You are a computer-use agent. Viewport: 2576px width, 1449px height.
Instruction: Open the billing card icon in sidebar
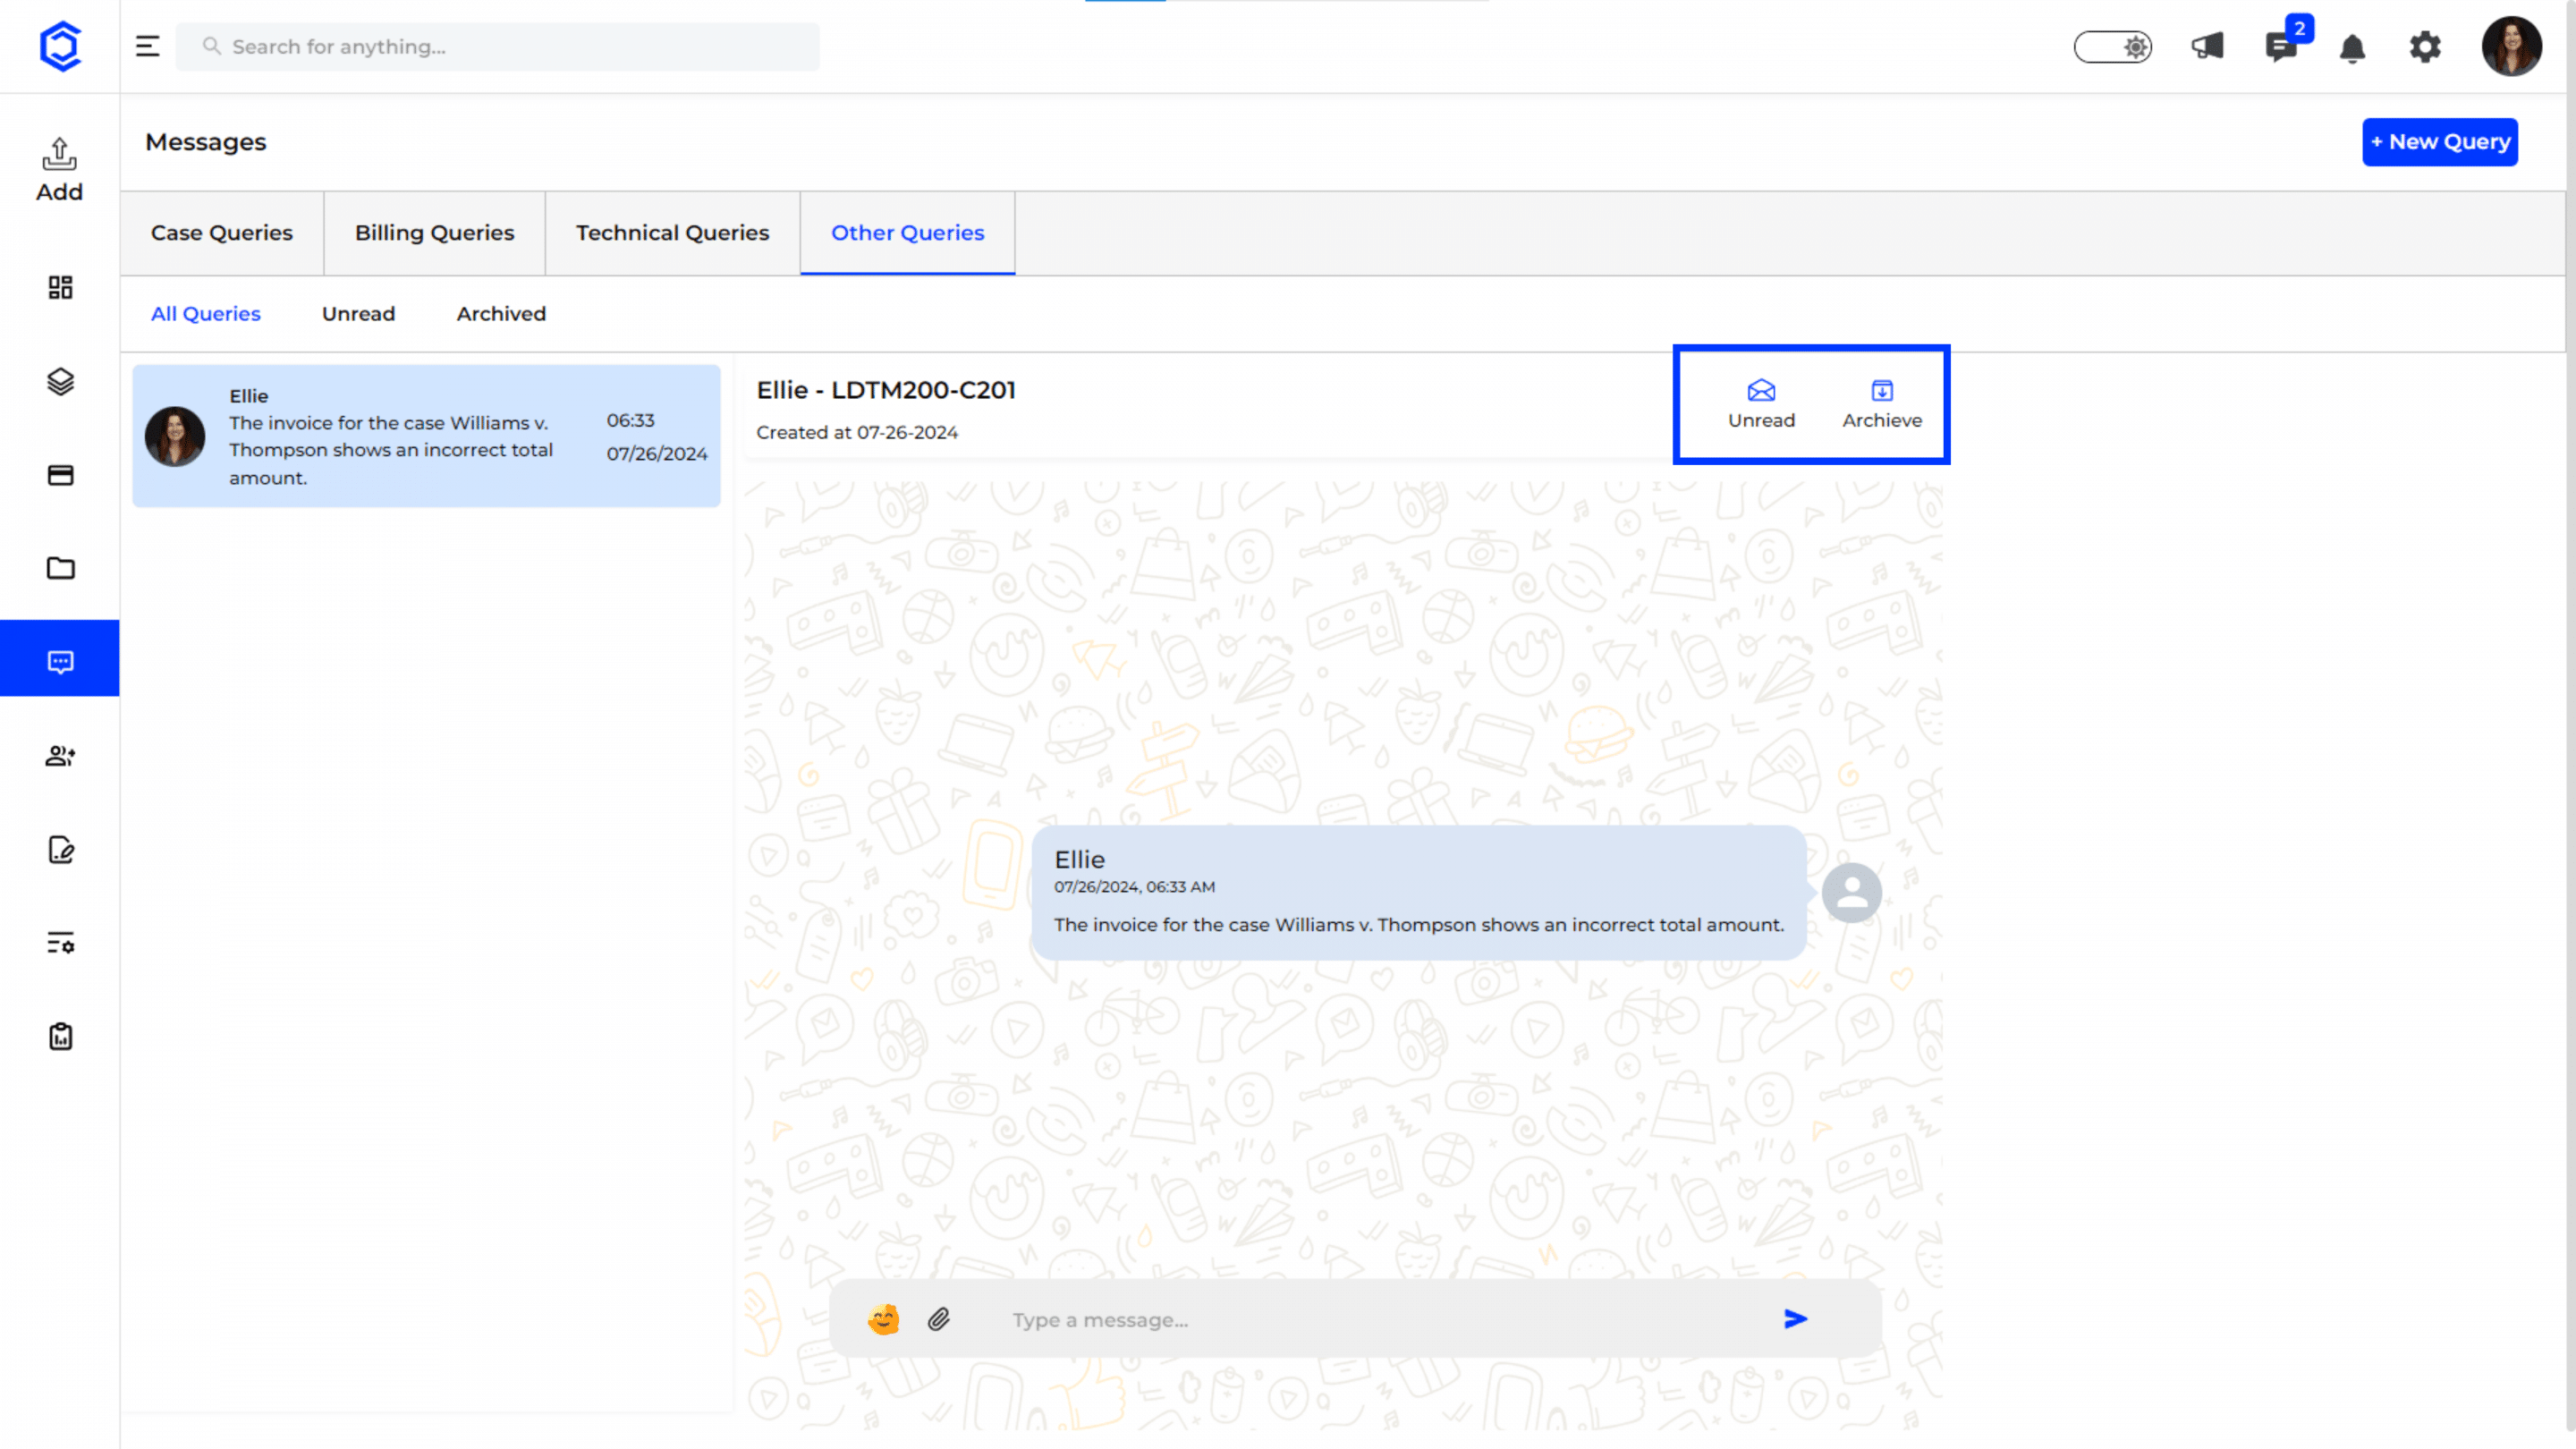60,475
